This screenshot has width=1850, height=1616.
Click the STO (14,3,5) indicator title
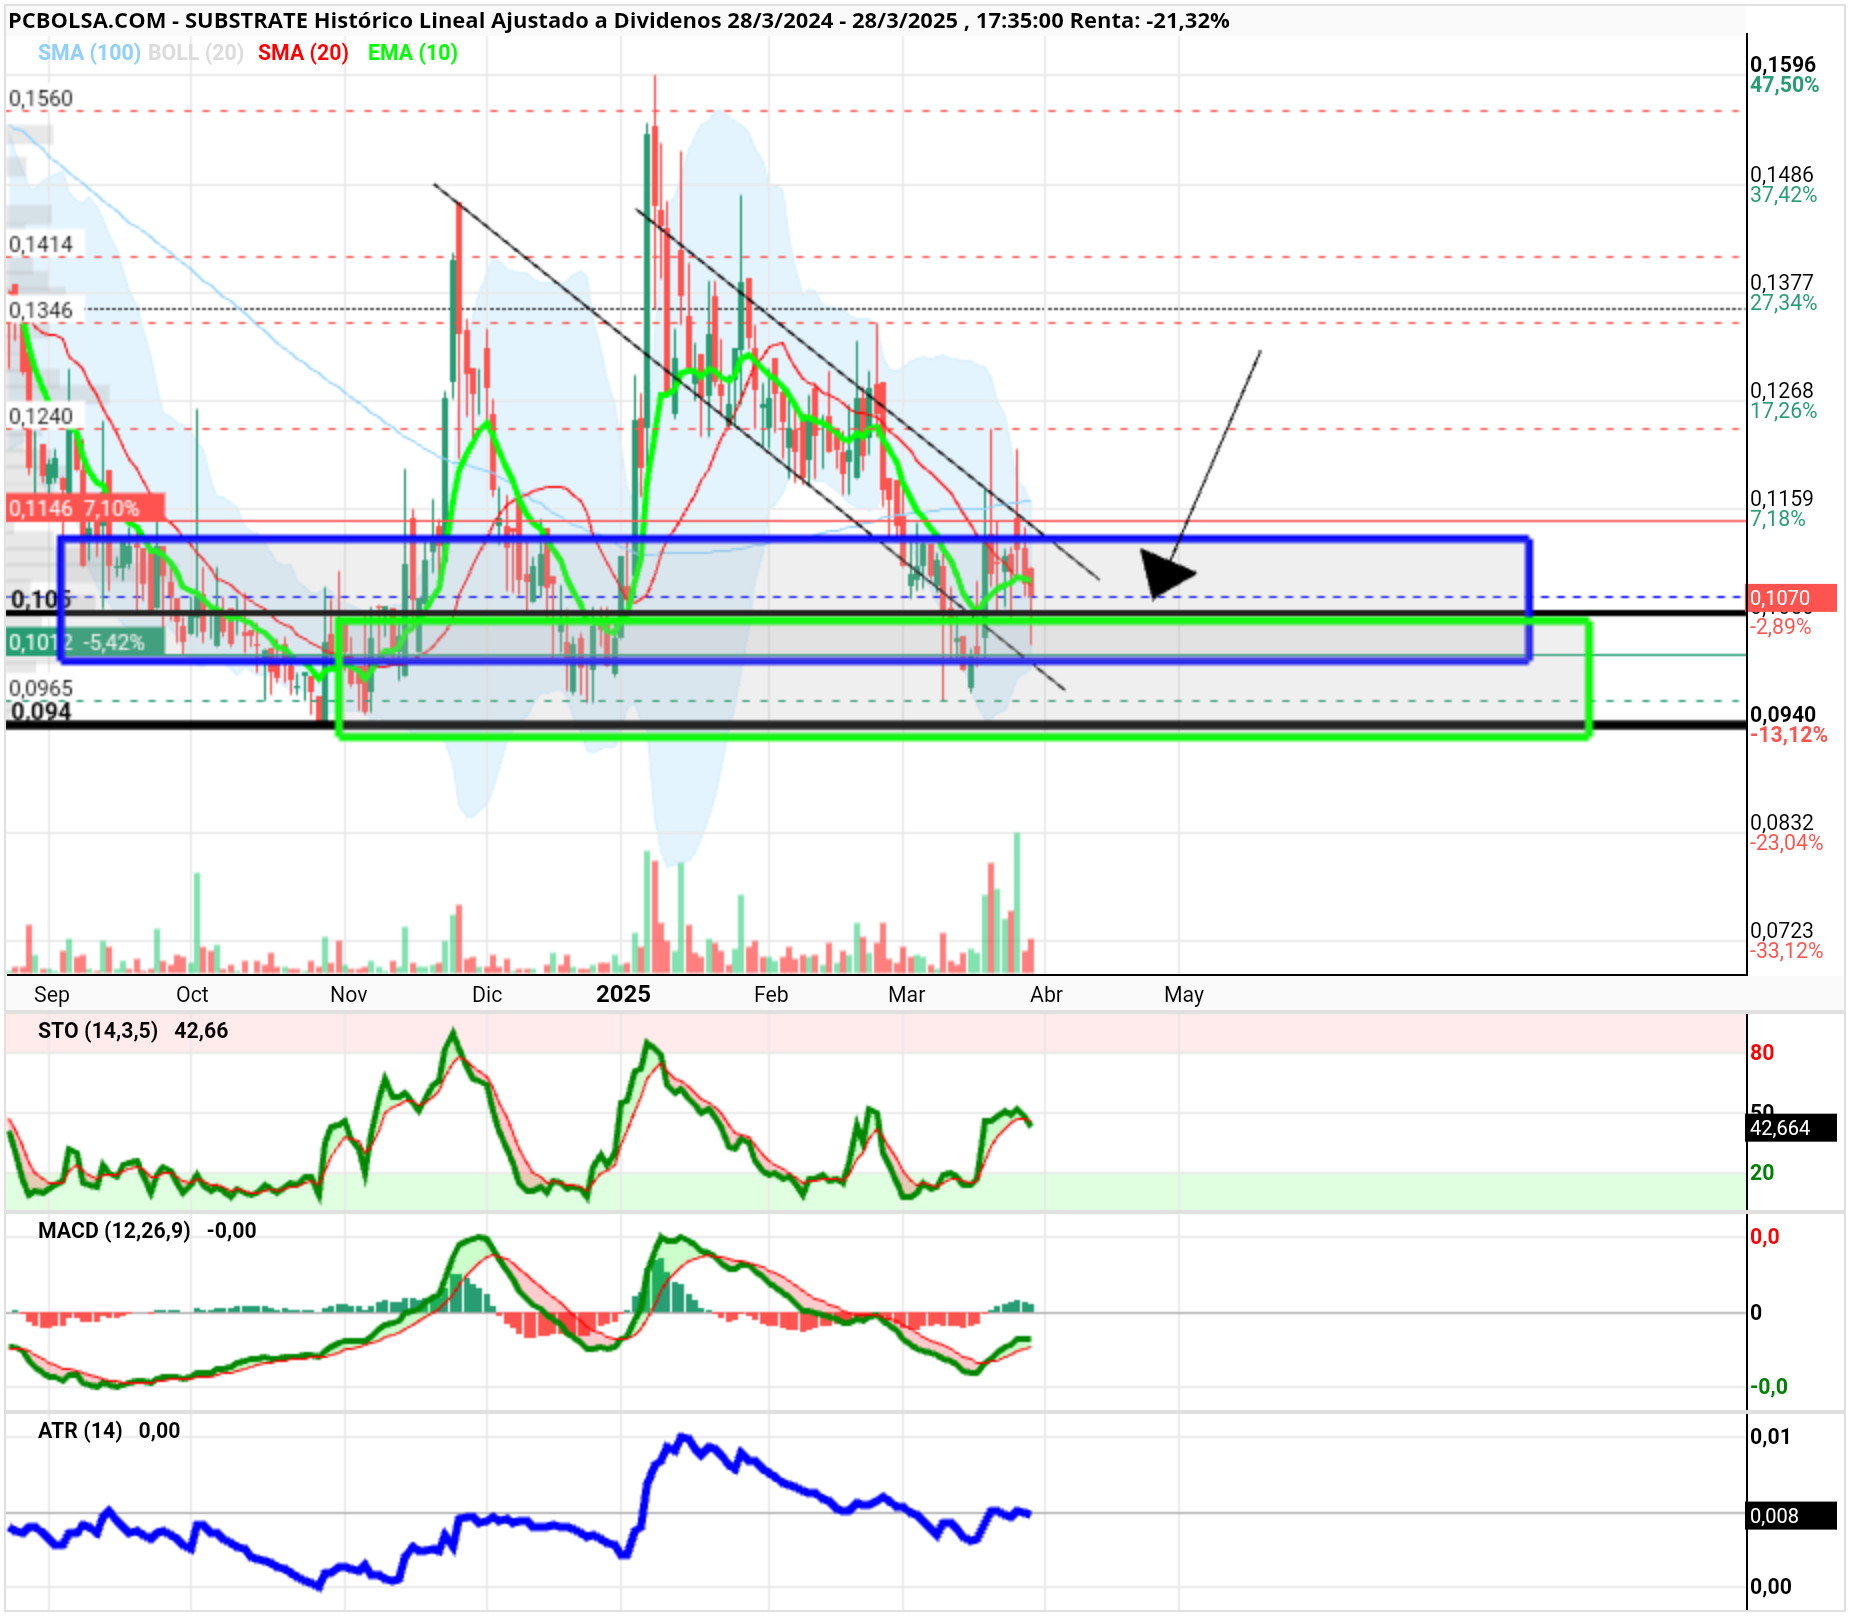click(x=98, y=1031)
